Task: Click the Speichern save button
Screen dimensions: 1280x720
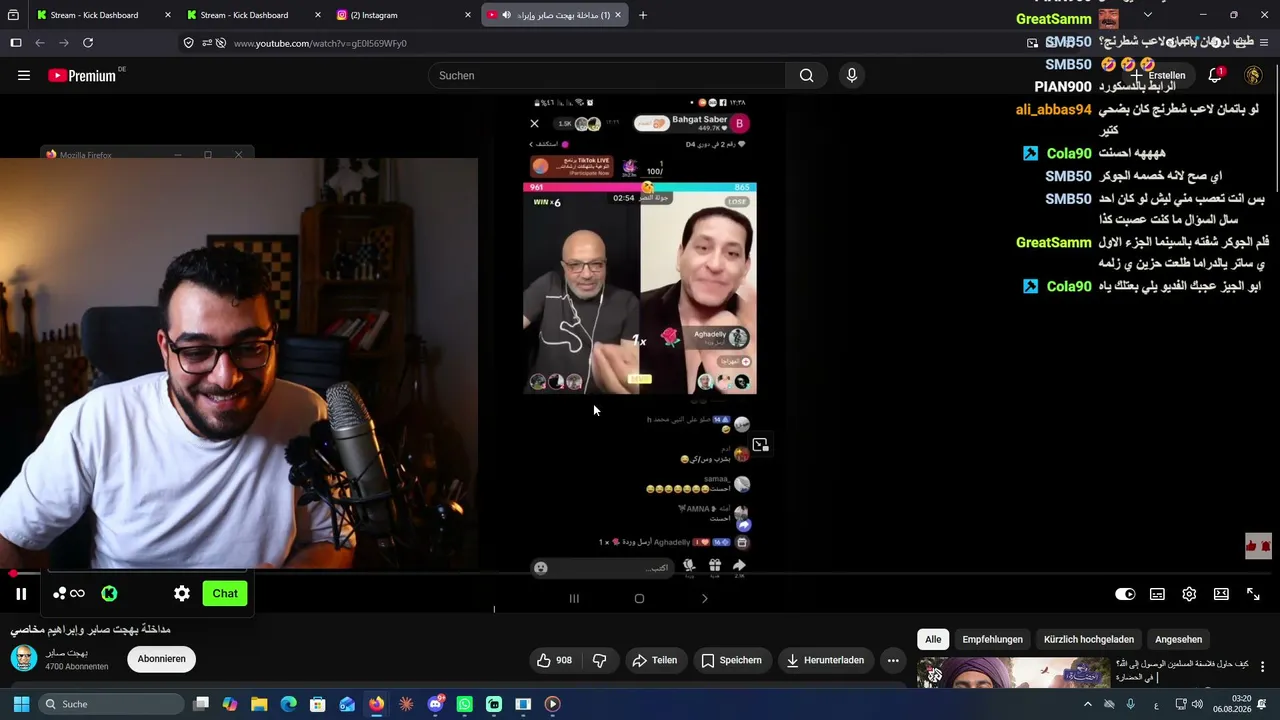Action: 732,660
